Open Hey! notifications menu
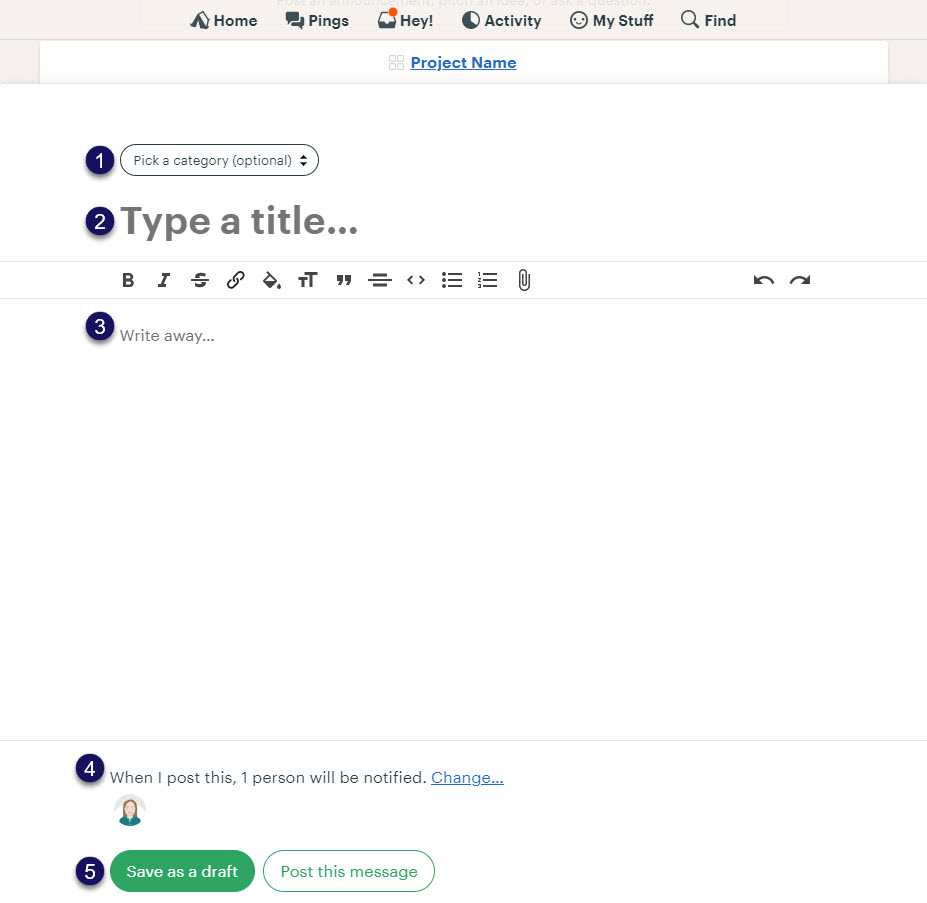 click(406, 20)
